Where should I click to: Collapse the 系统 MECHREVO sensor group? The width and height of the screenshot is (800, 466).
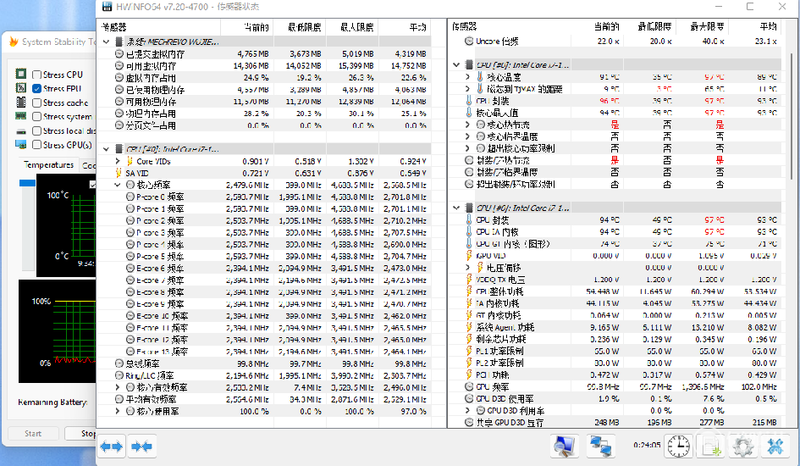click(106, 41)
